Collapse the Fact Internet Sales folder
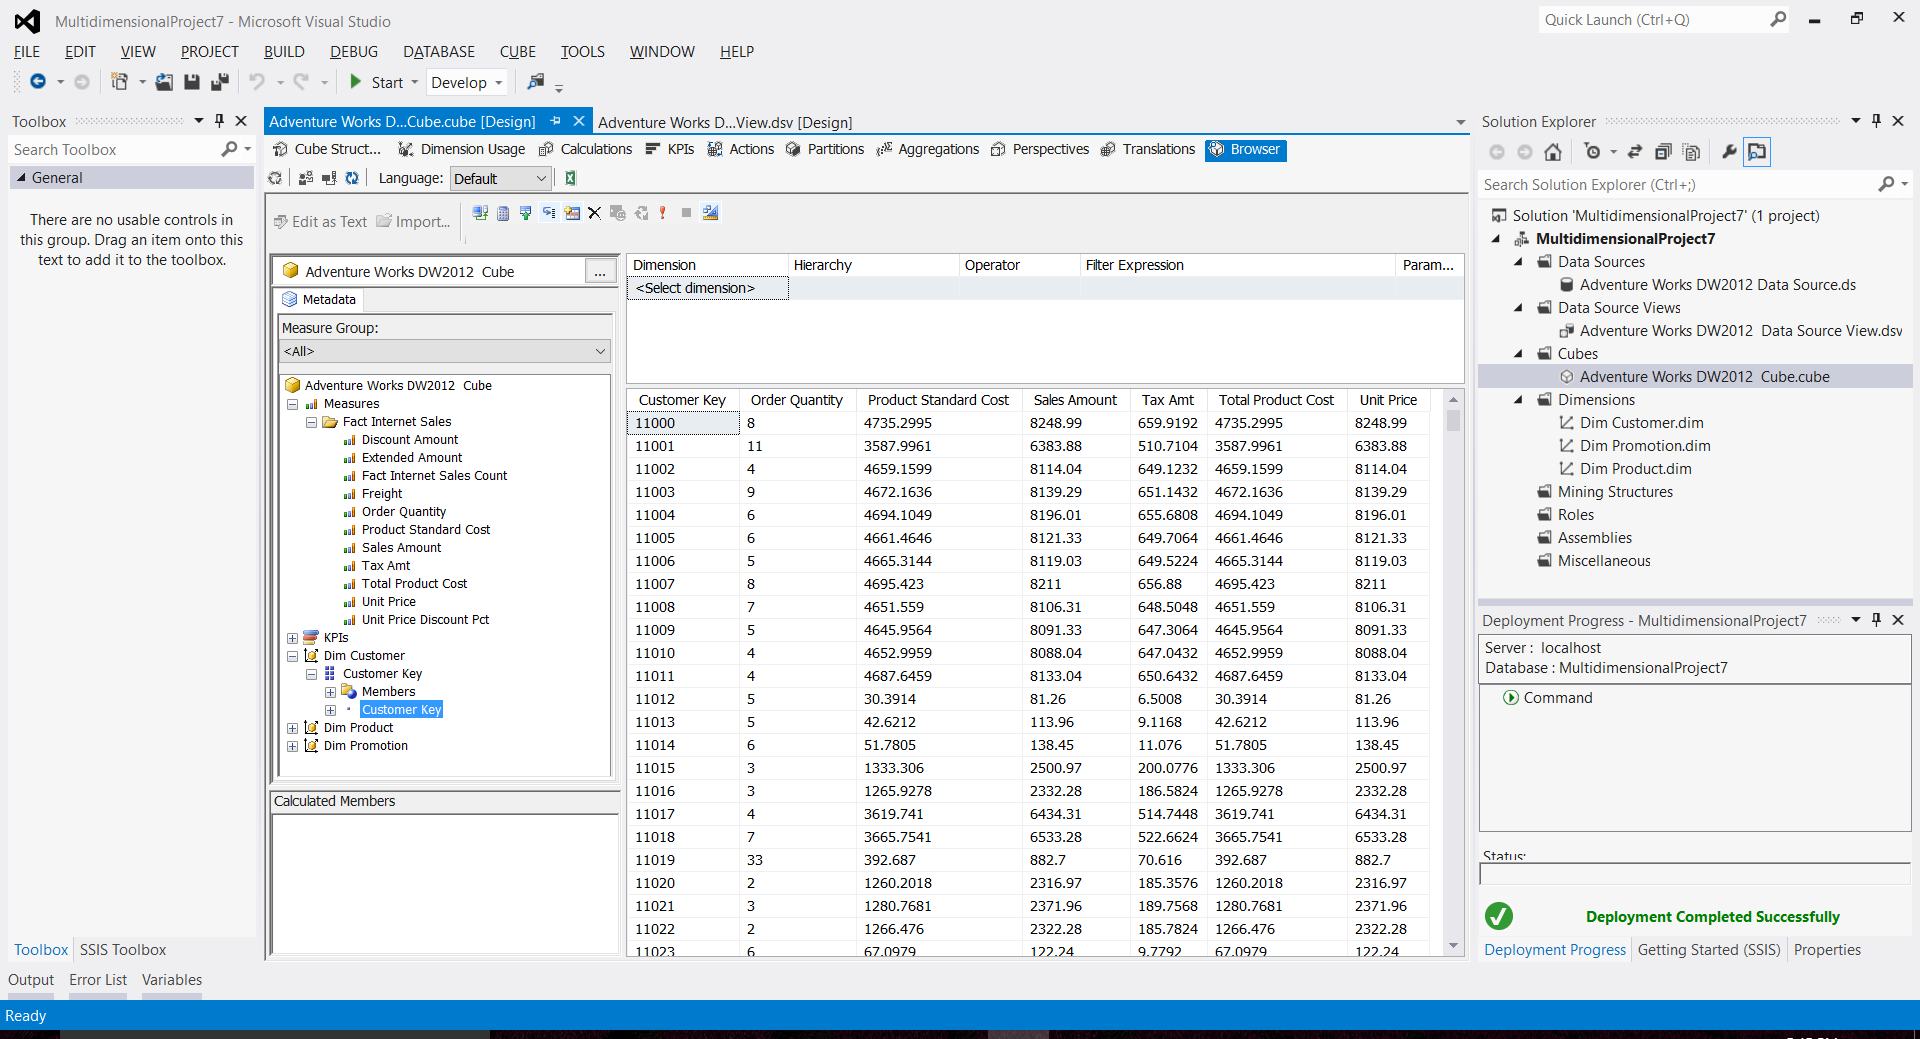 (x=312, y=422)
